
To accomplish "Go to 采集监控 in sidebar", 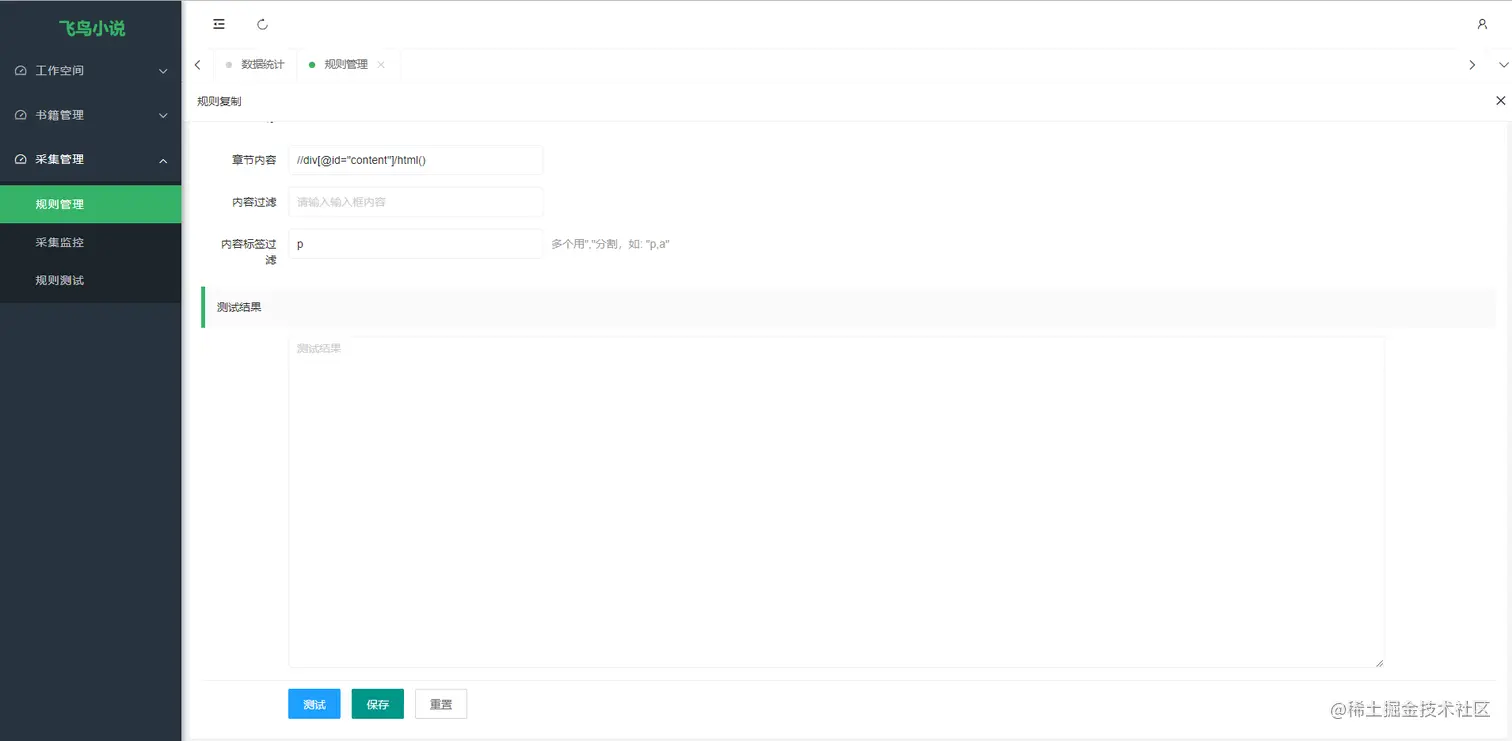I will tap(91, 242).
